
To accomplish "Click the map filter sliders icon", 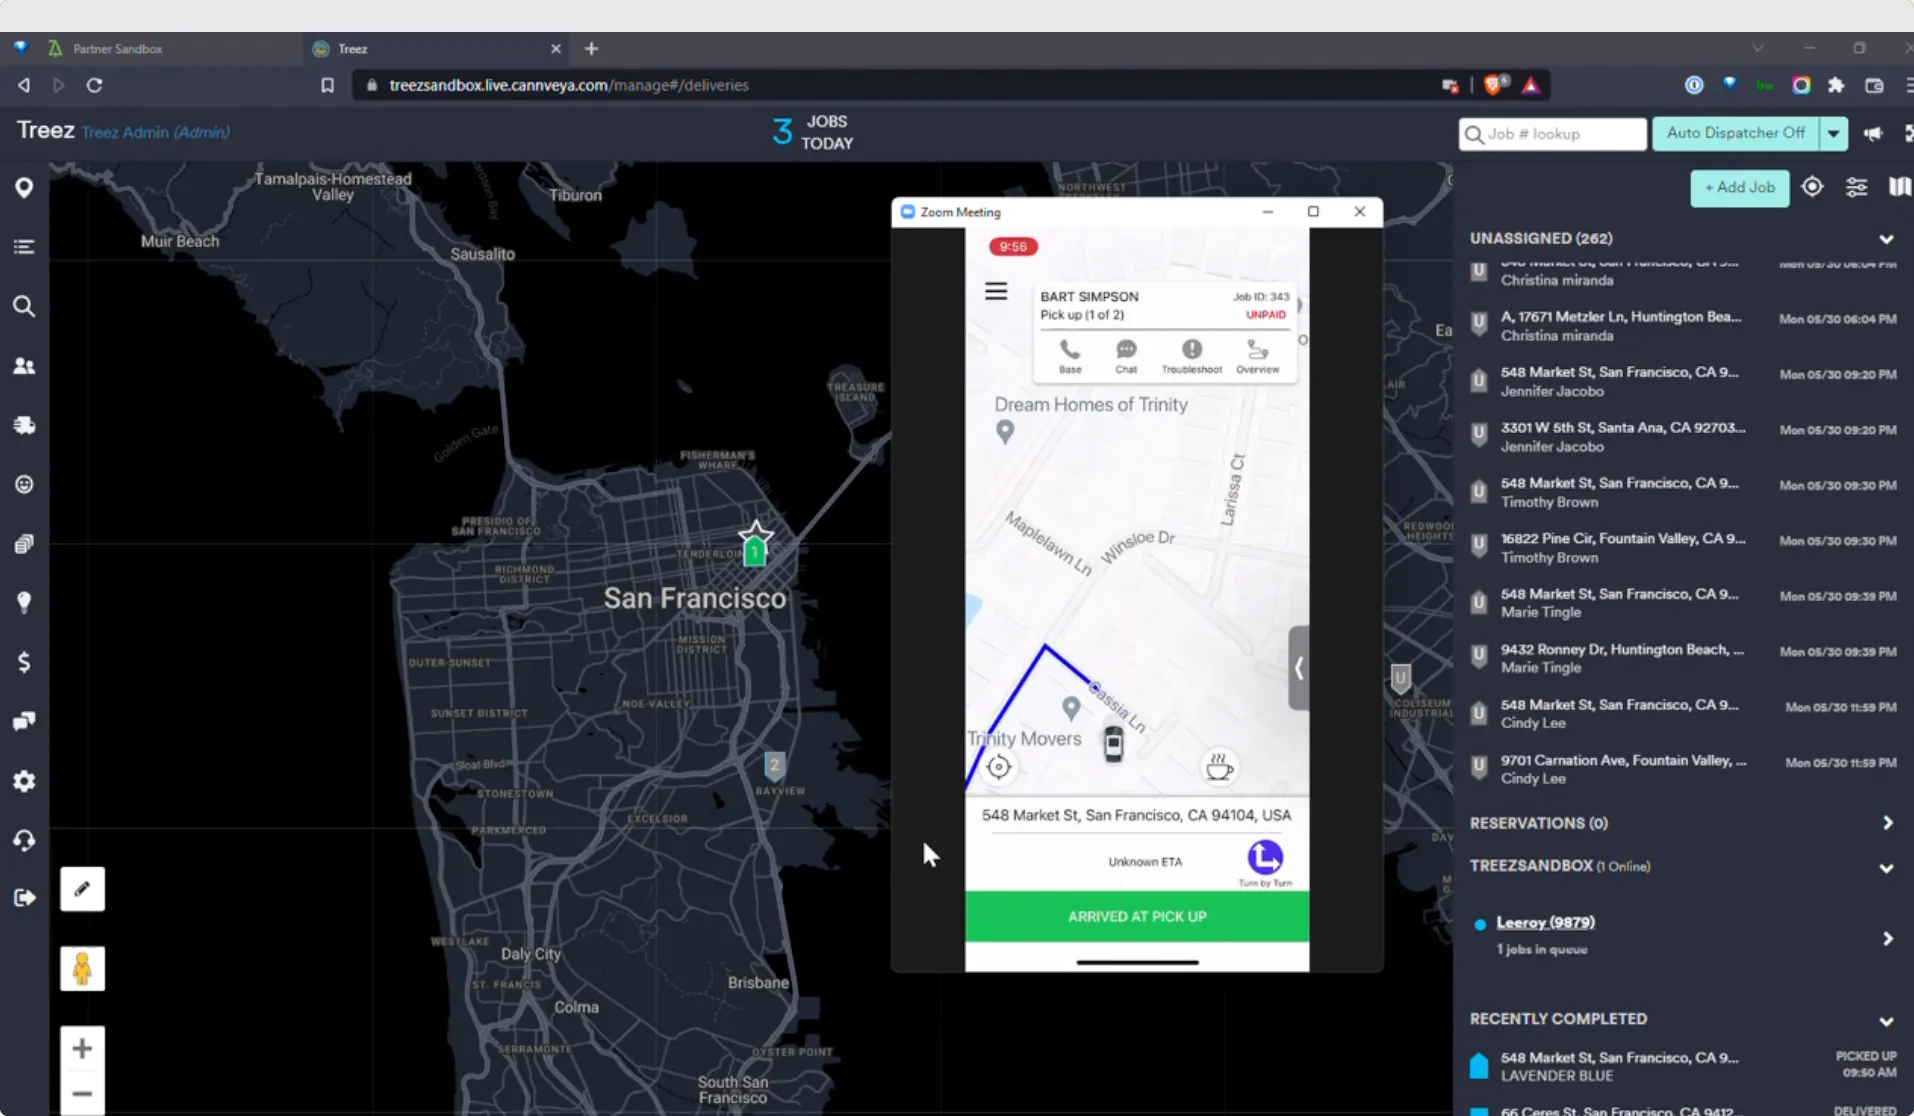I will click(1856, 187).
